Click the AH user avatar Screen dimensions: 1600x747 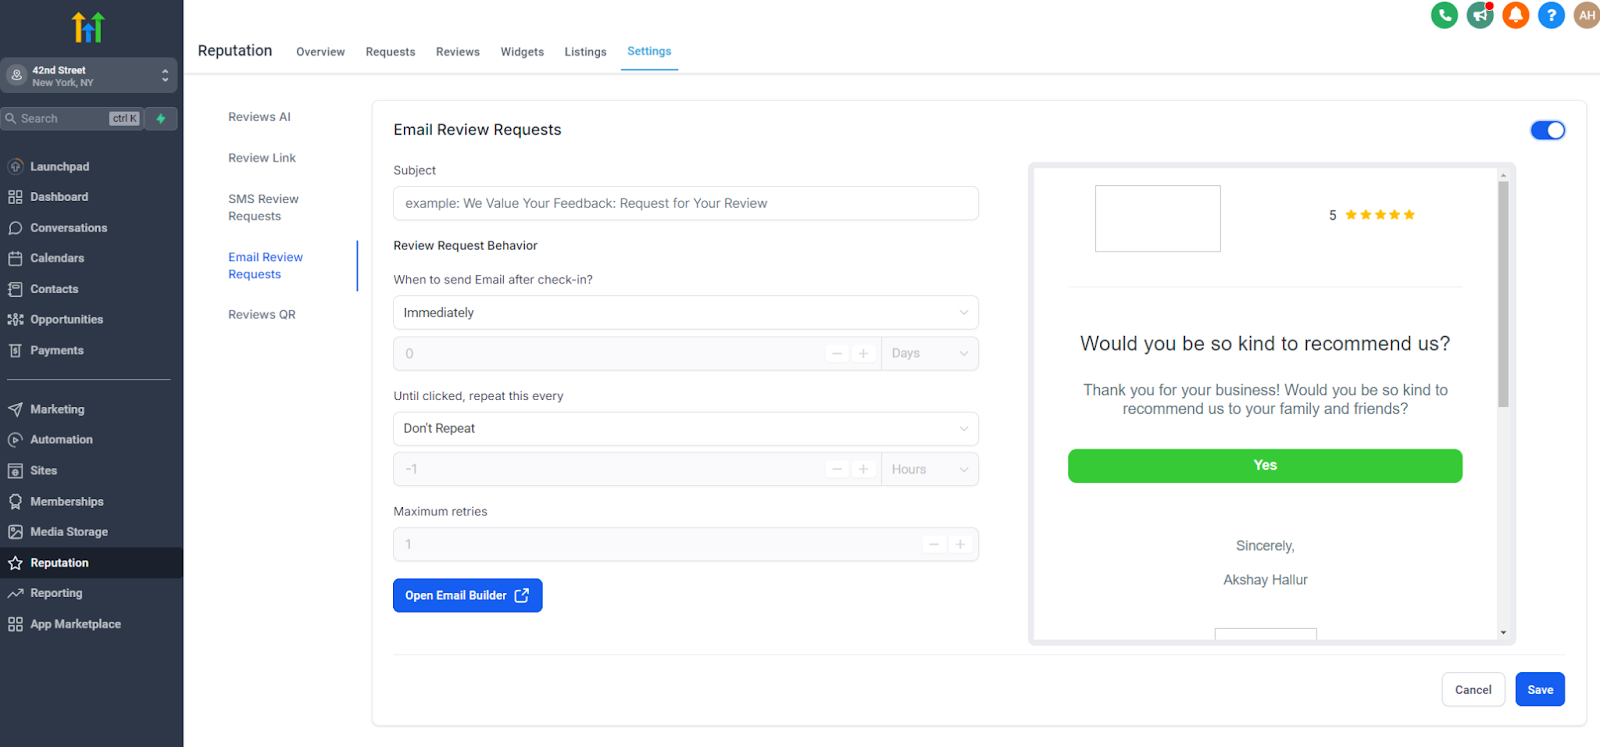[1586, 15]
